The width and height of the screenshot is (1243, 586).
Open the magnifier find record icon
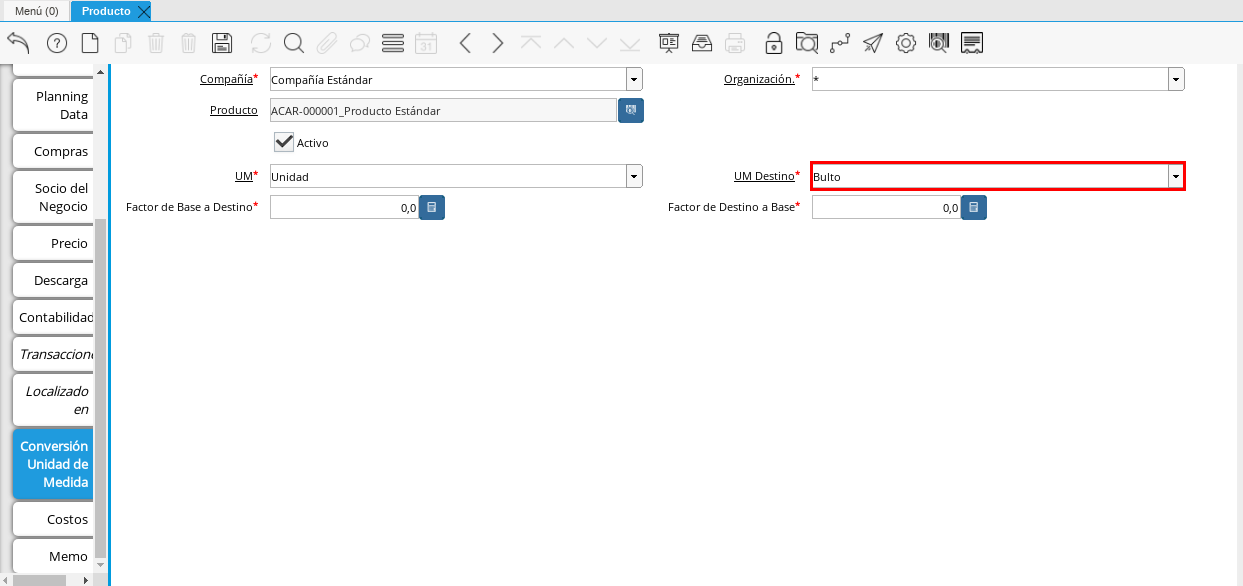click(293, 43)
